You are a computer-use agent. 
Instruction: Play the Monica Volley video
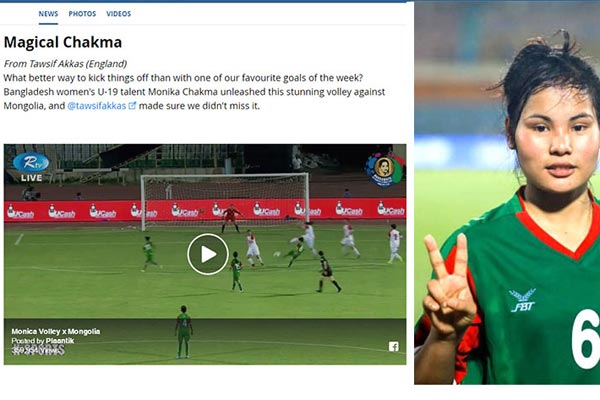coord(208,254)
